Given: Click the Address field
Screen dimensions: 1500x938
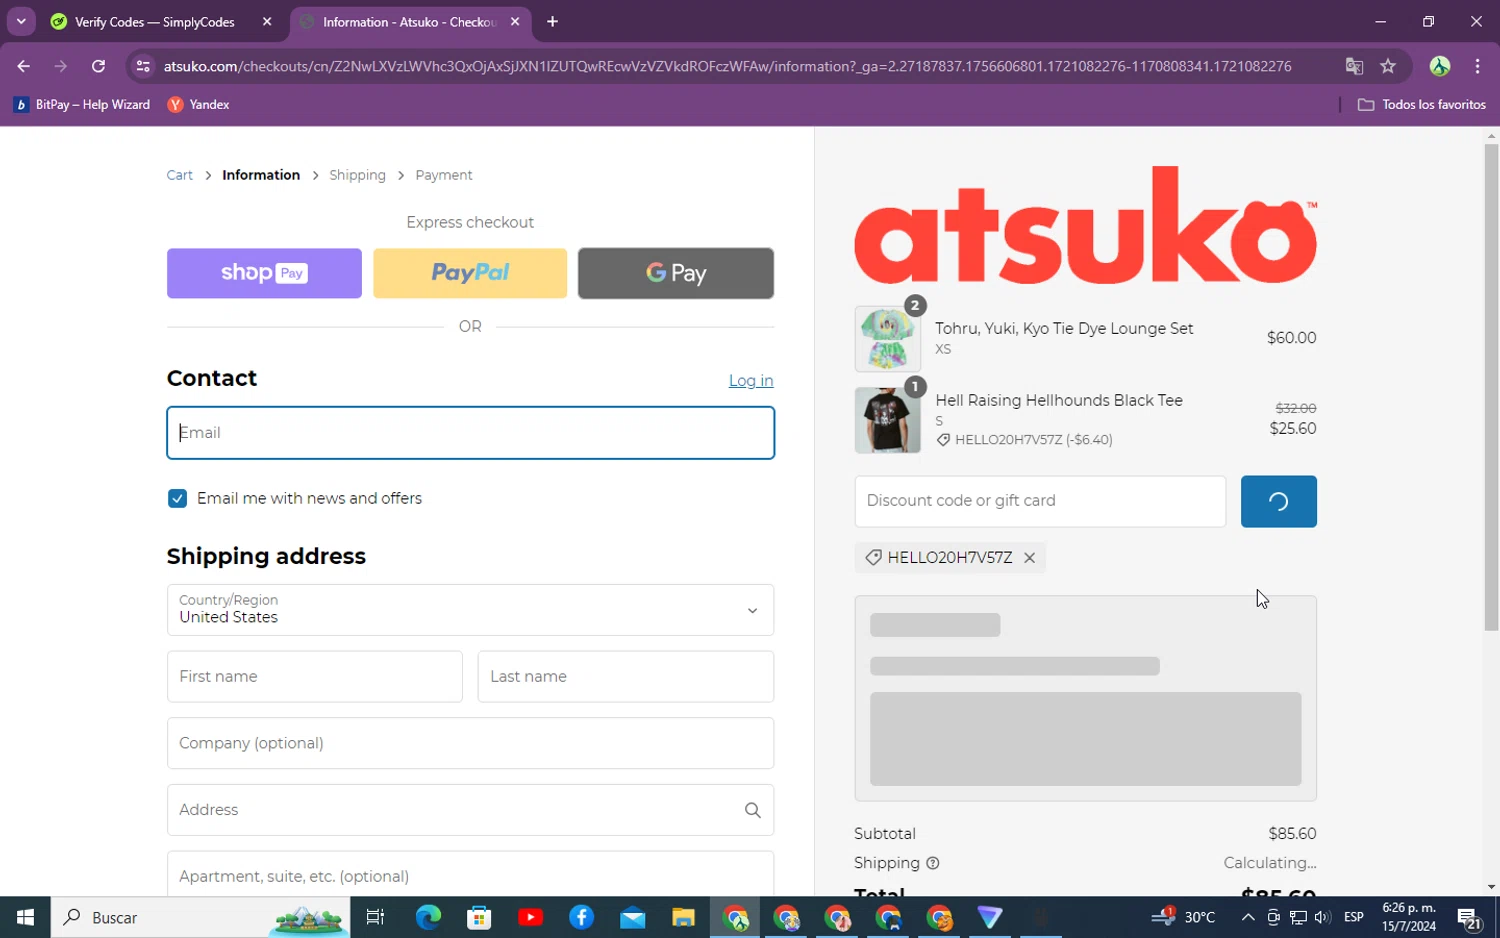Looking at the screenshot, I should 470,810.
